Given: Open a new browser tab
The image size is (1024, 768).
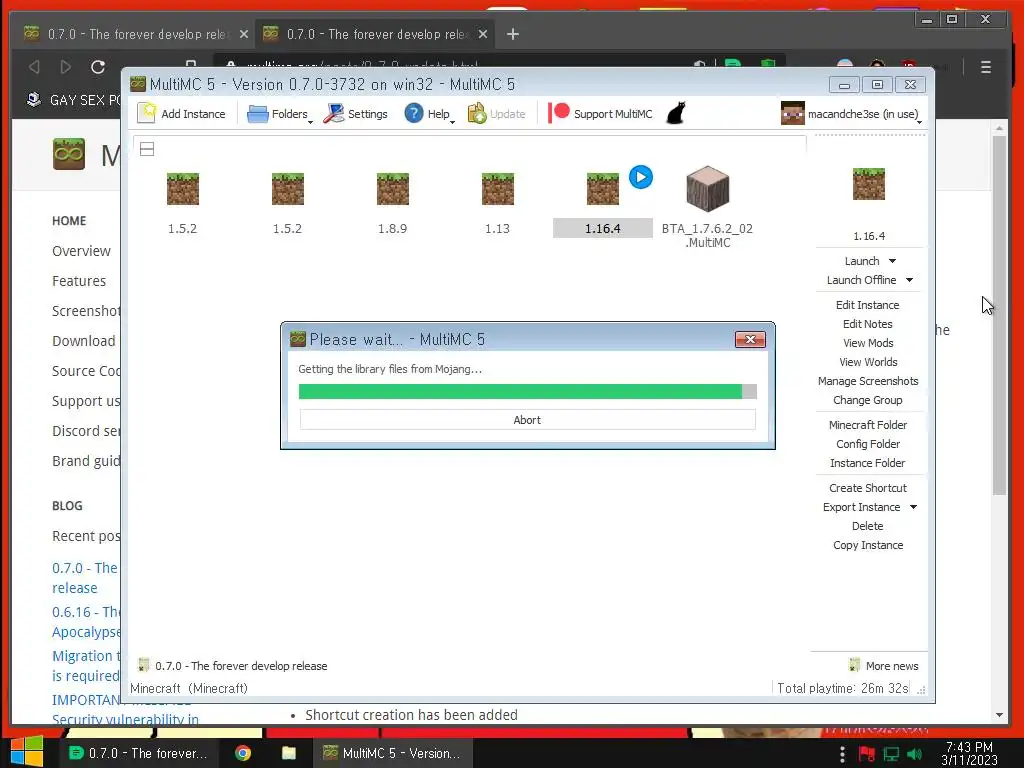Looking at the screenshot, I should [513, 34].
